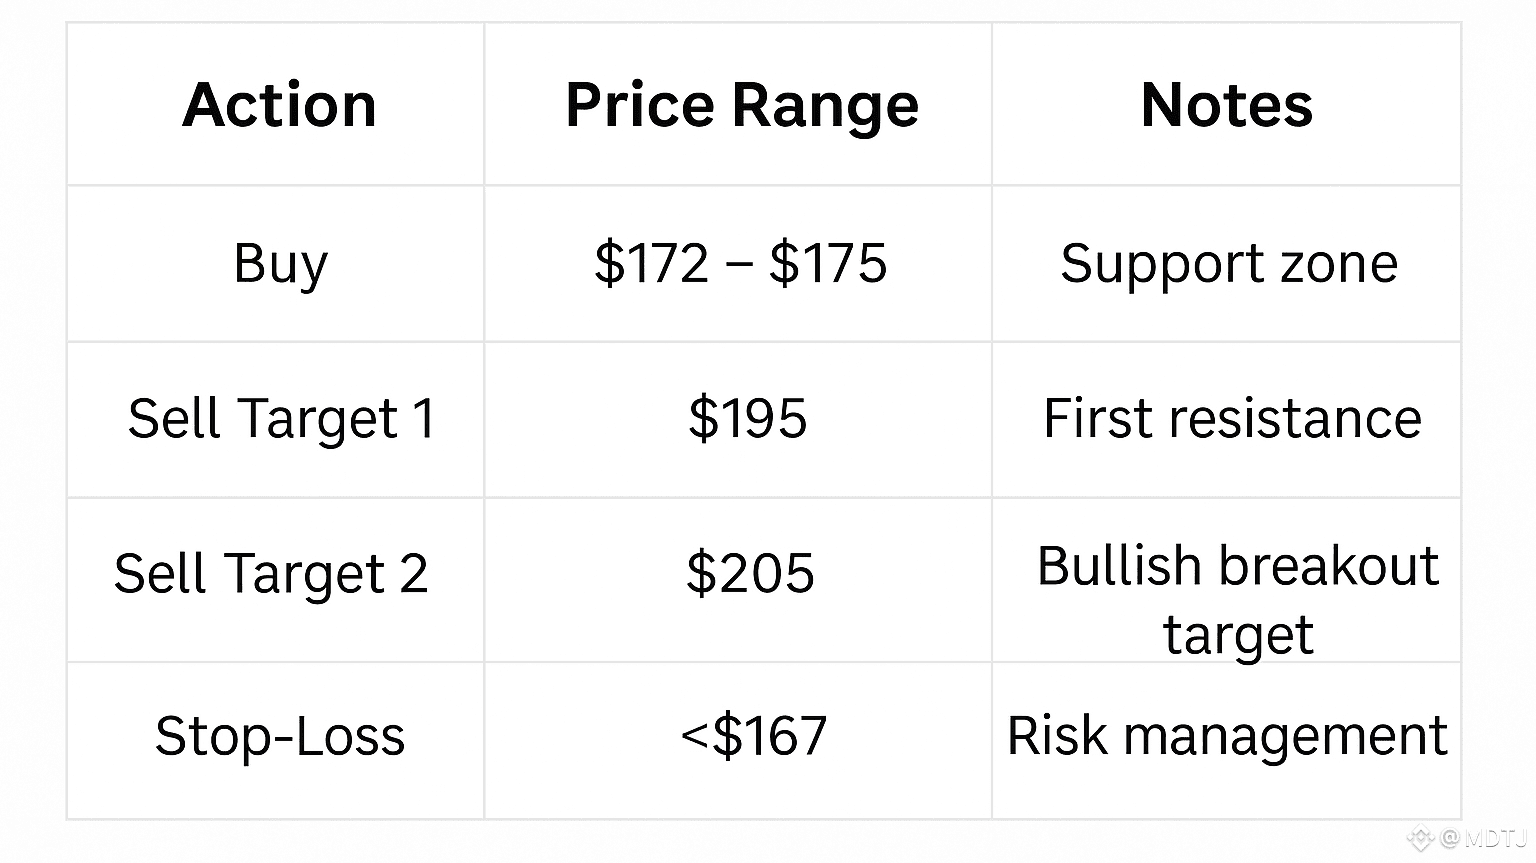The height and width of the screenshot is (863, 1536).
Task: Click the <$167 stop-loss price
Action: coord(754,737)
